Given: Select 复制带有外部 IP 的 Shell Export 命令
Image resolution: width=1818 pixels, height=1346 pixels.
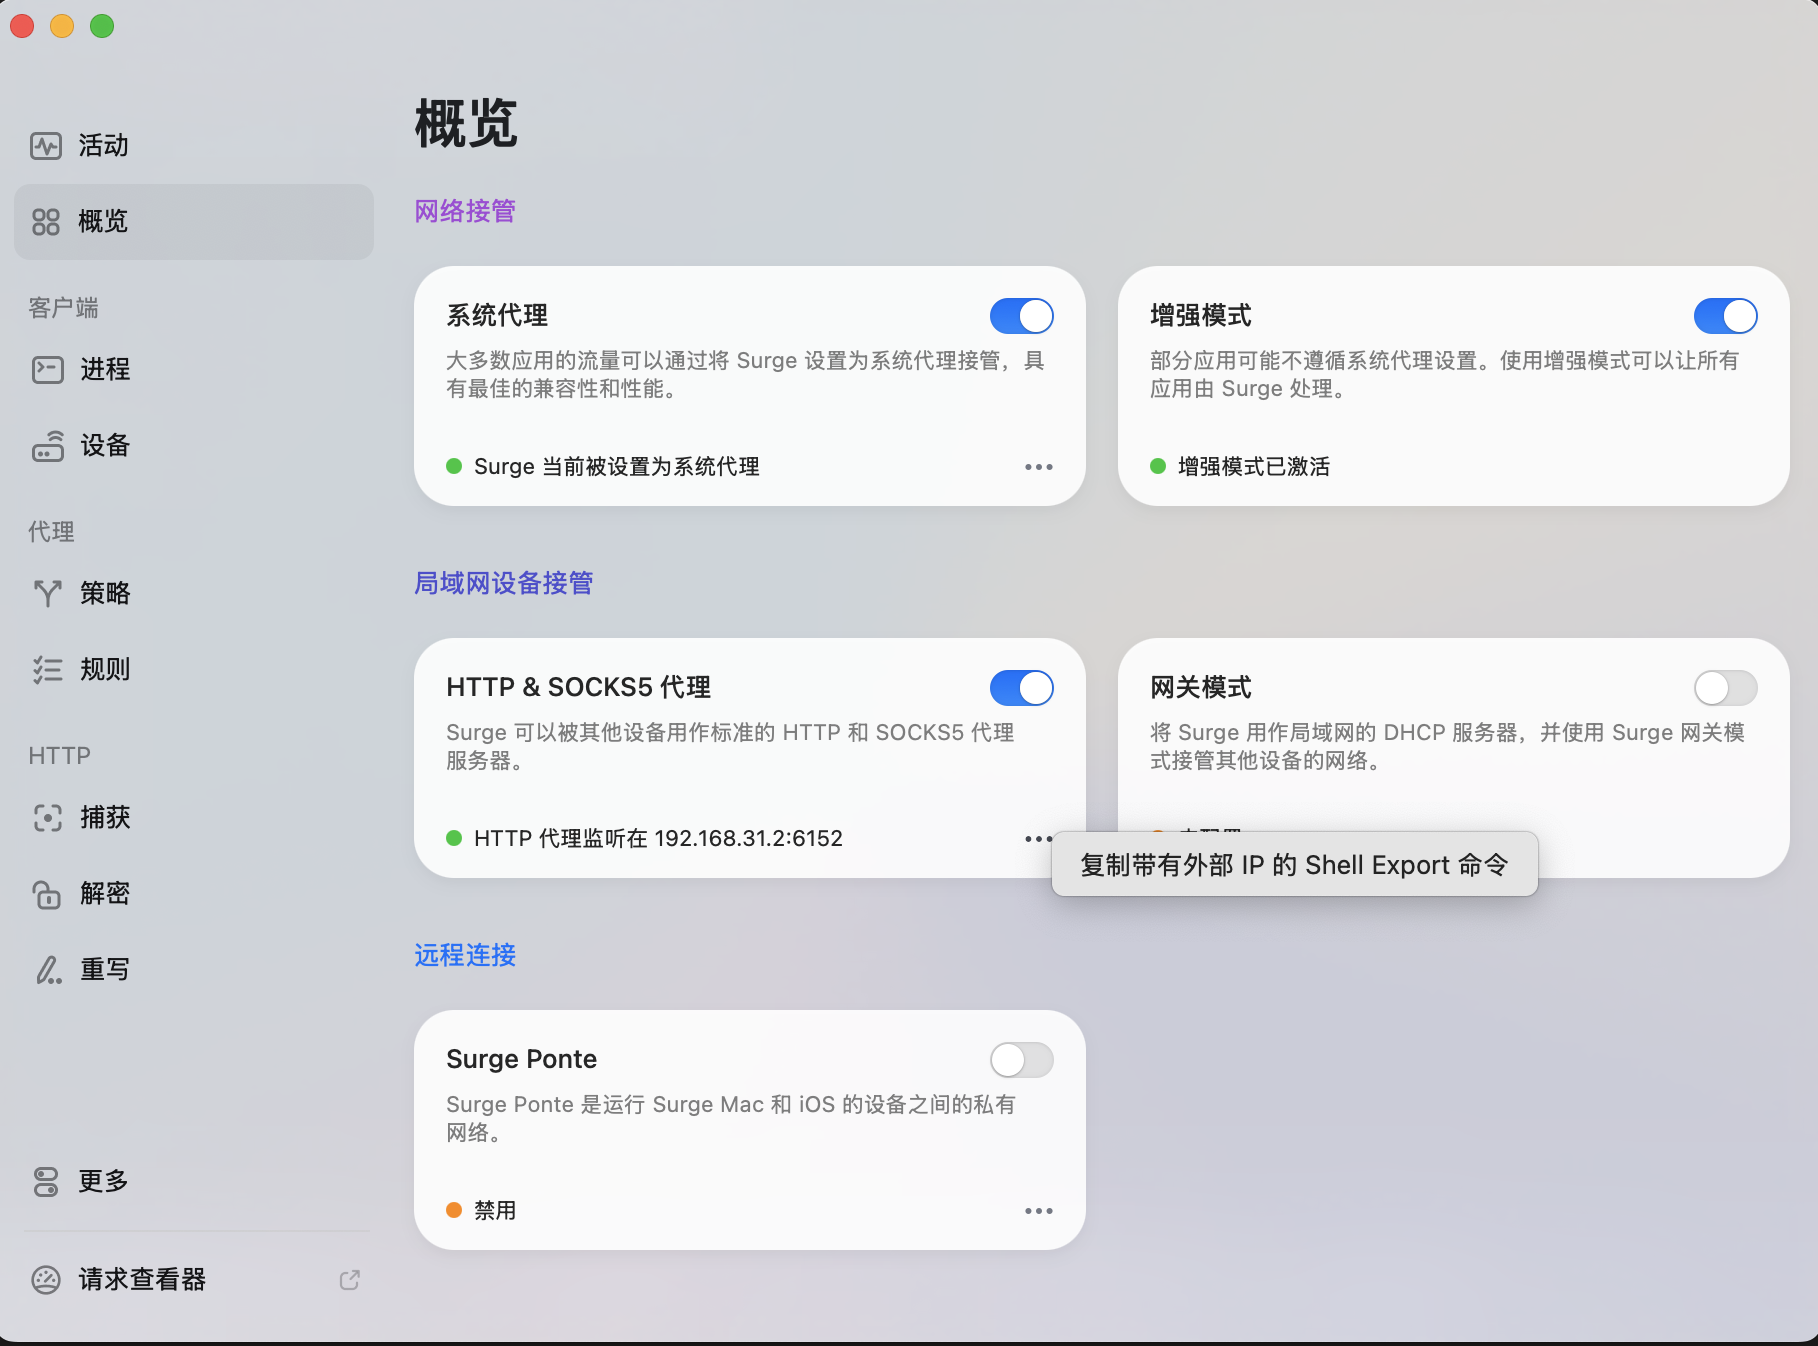Looking at the screenshot, I should (x=1293, y=864).
